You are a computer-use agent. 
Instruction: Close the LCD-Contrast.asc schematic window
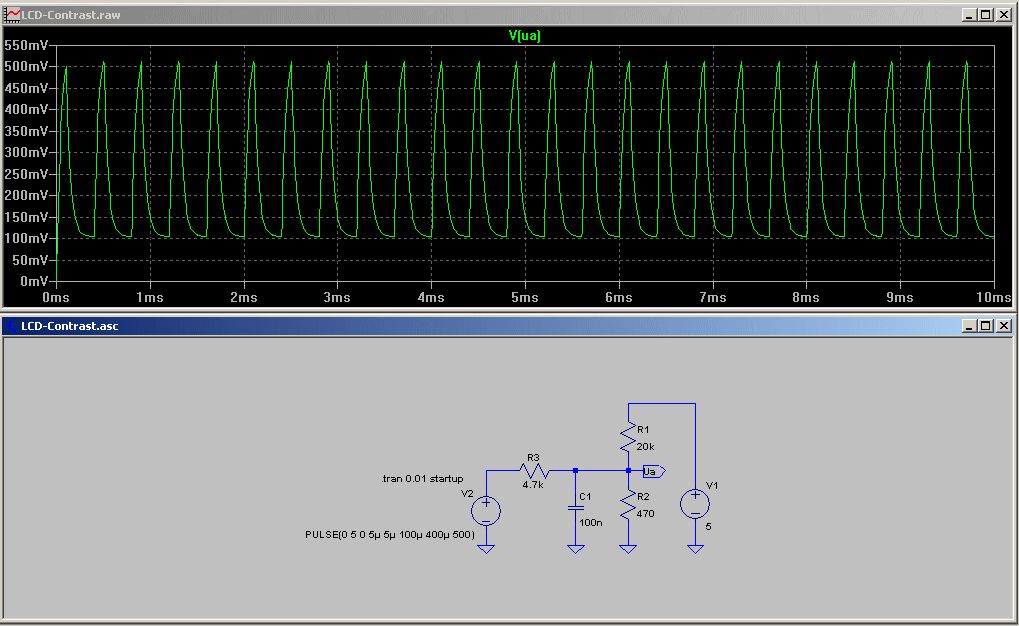pos(1002,326)
